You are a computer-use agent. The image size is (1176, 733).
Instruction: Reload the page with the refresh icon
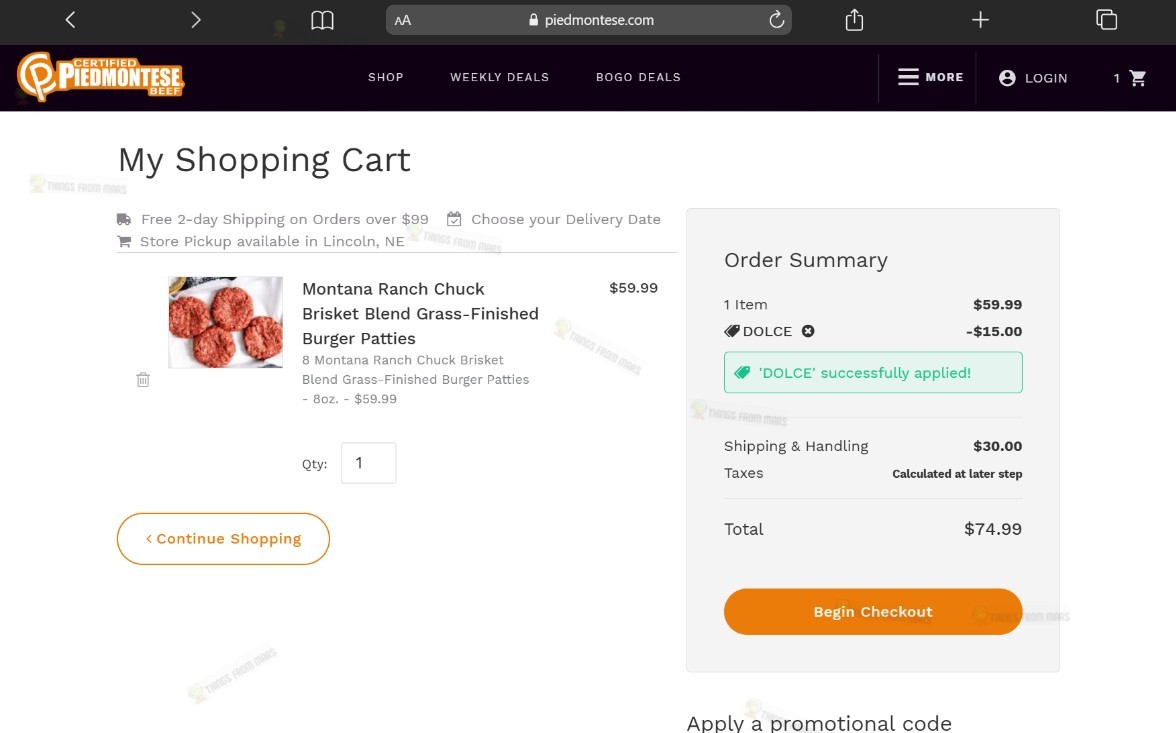[776, 20]
